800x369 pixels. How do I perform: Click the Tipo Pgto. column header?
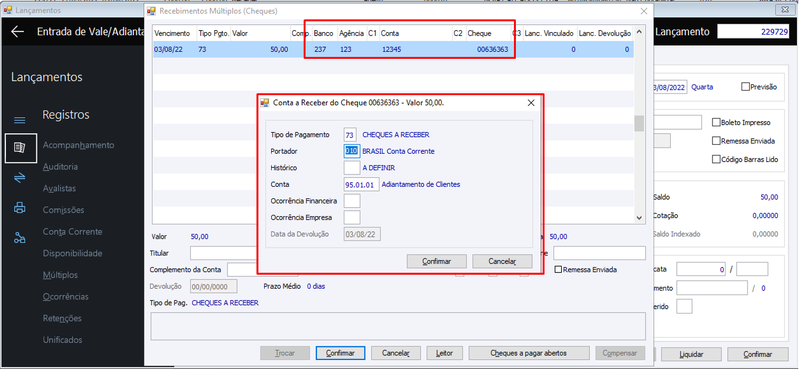pyautogui.click(x=213, y=33)
